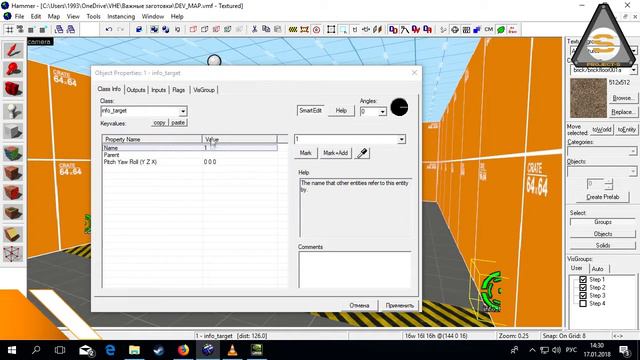This screenshot has width=640, height=360.
Task: Open the Angles dropdown
Action: [x=382, y=111]
